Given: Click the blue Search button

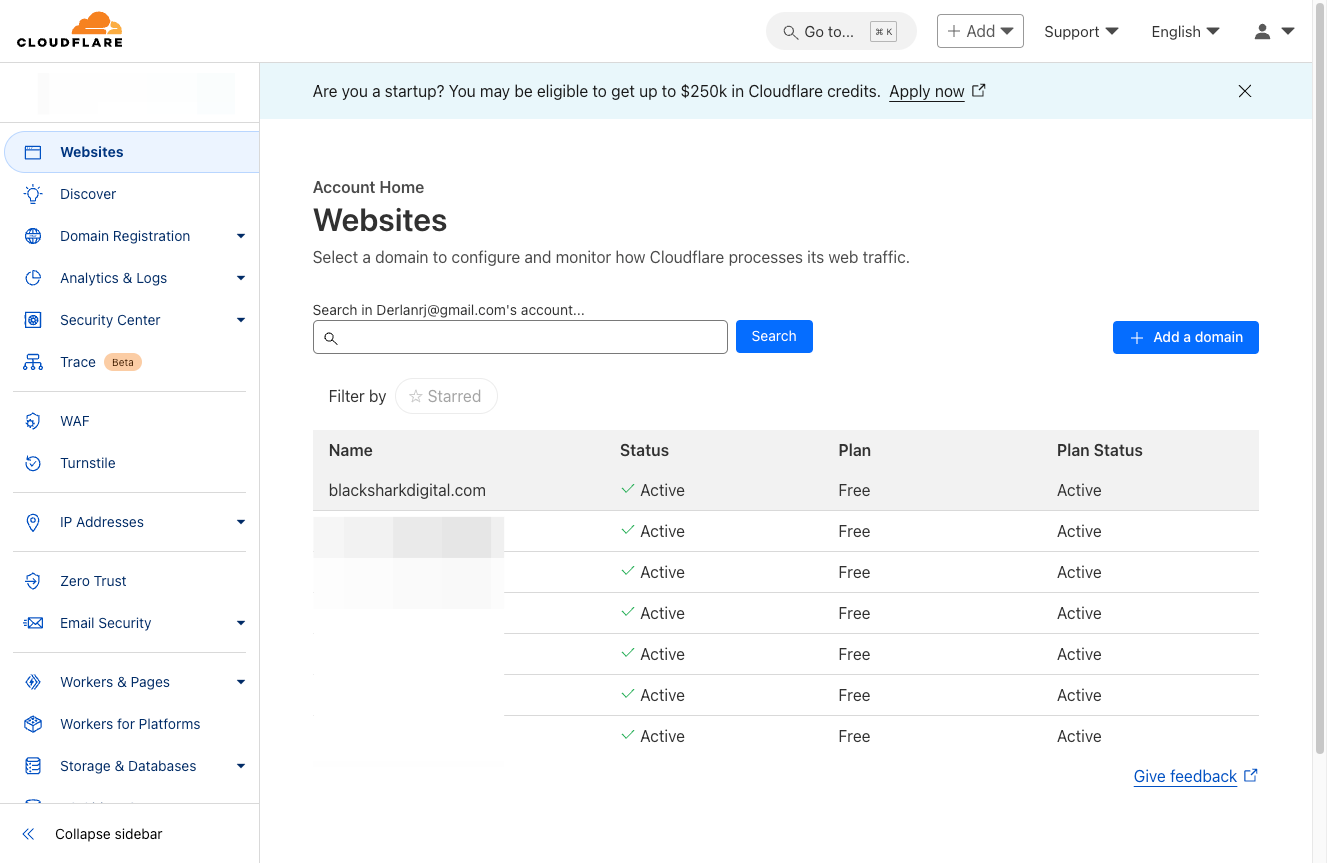Looking at the screenshot, I should [x=774, y=336].
